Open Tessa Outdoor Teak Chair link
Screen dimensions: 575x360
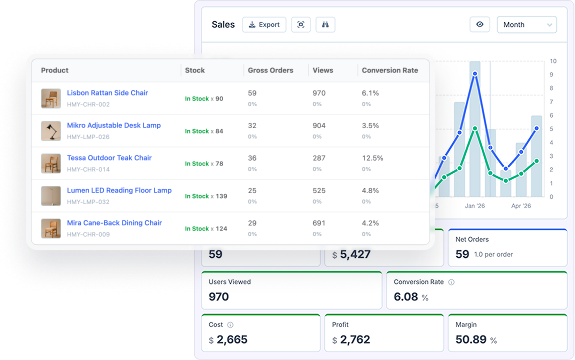109,158
